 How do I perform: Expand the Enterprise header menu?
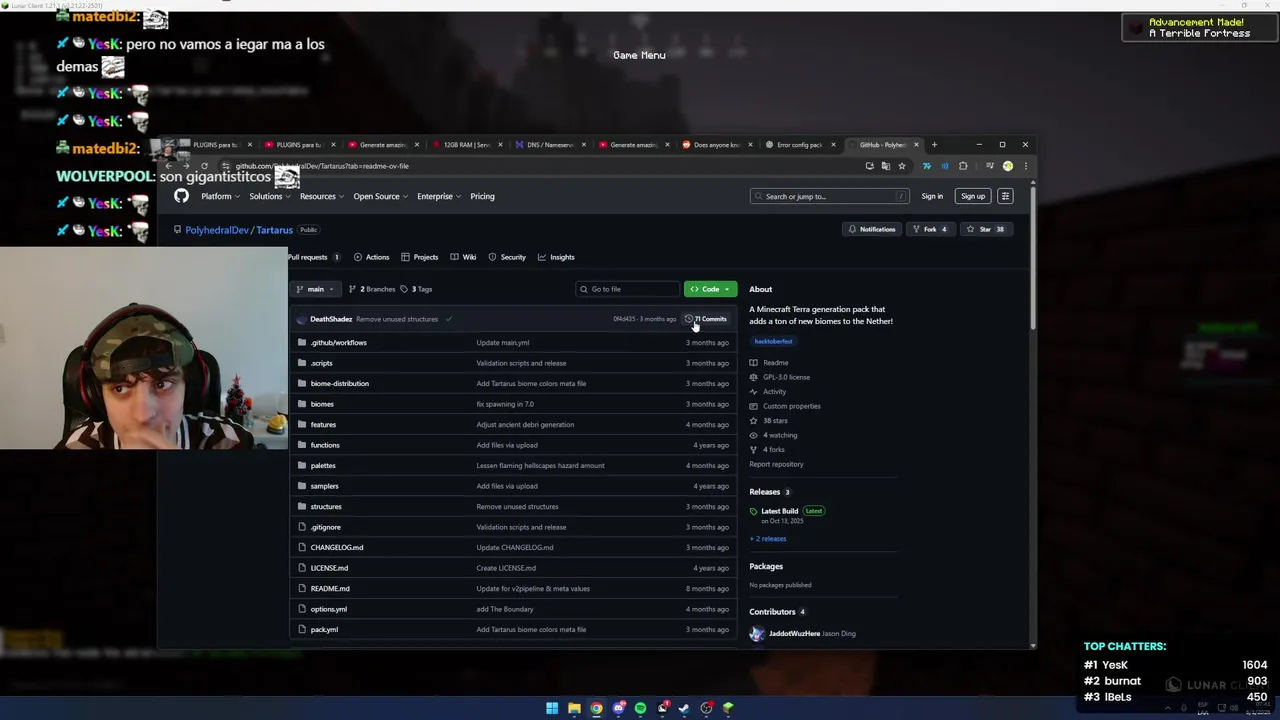(x=438, y=196)
